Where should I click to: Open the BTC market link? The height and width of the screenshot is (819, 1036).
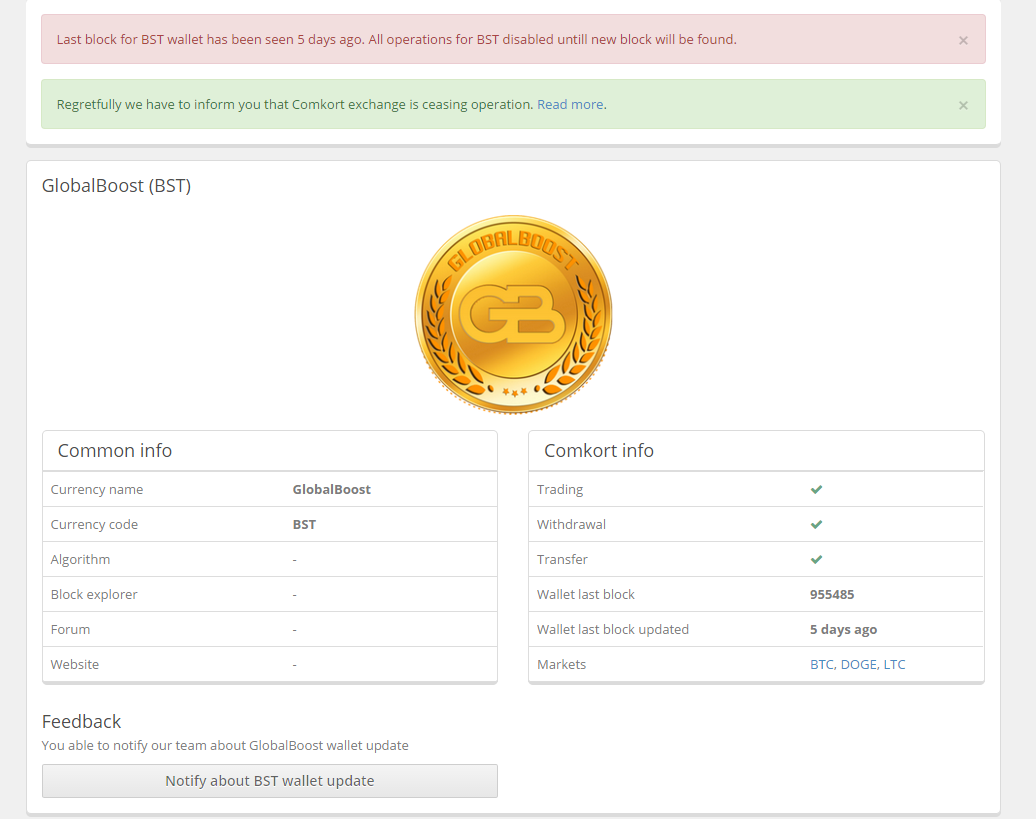822,664
